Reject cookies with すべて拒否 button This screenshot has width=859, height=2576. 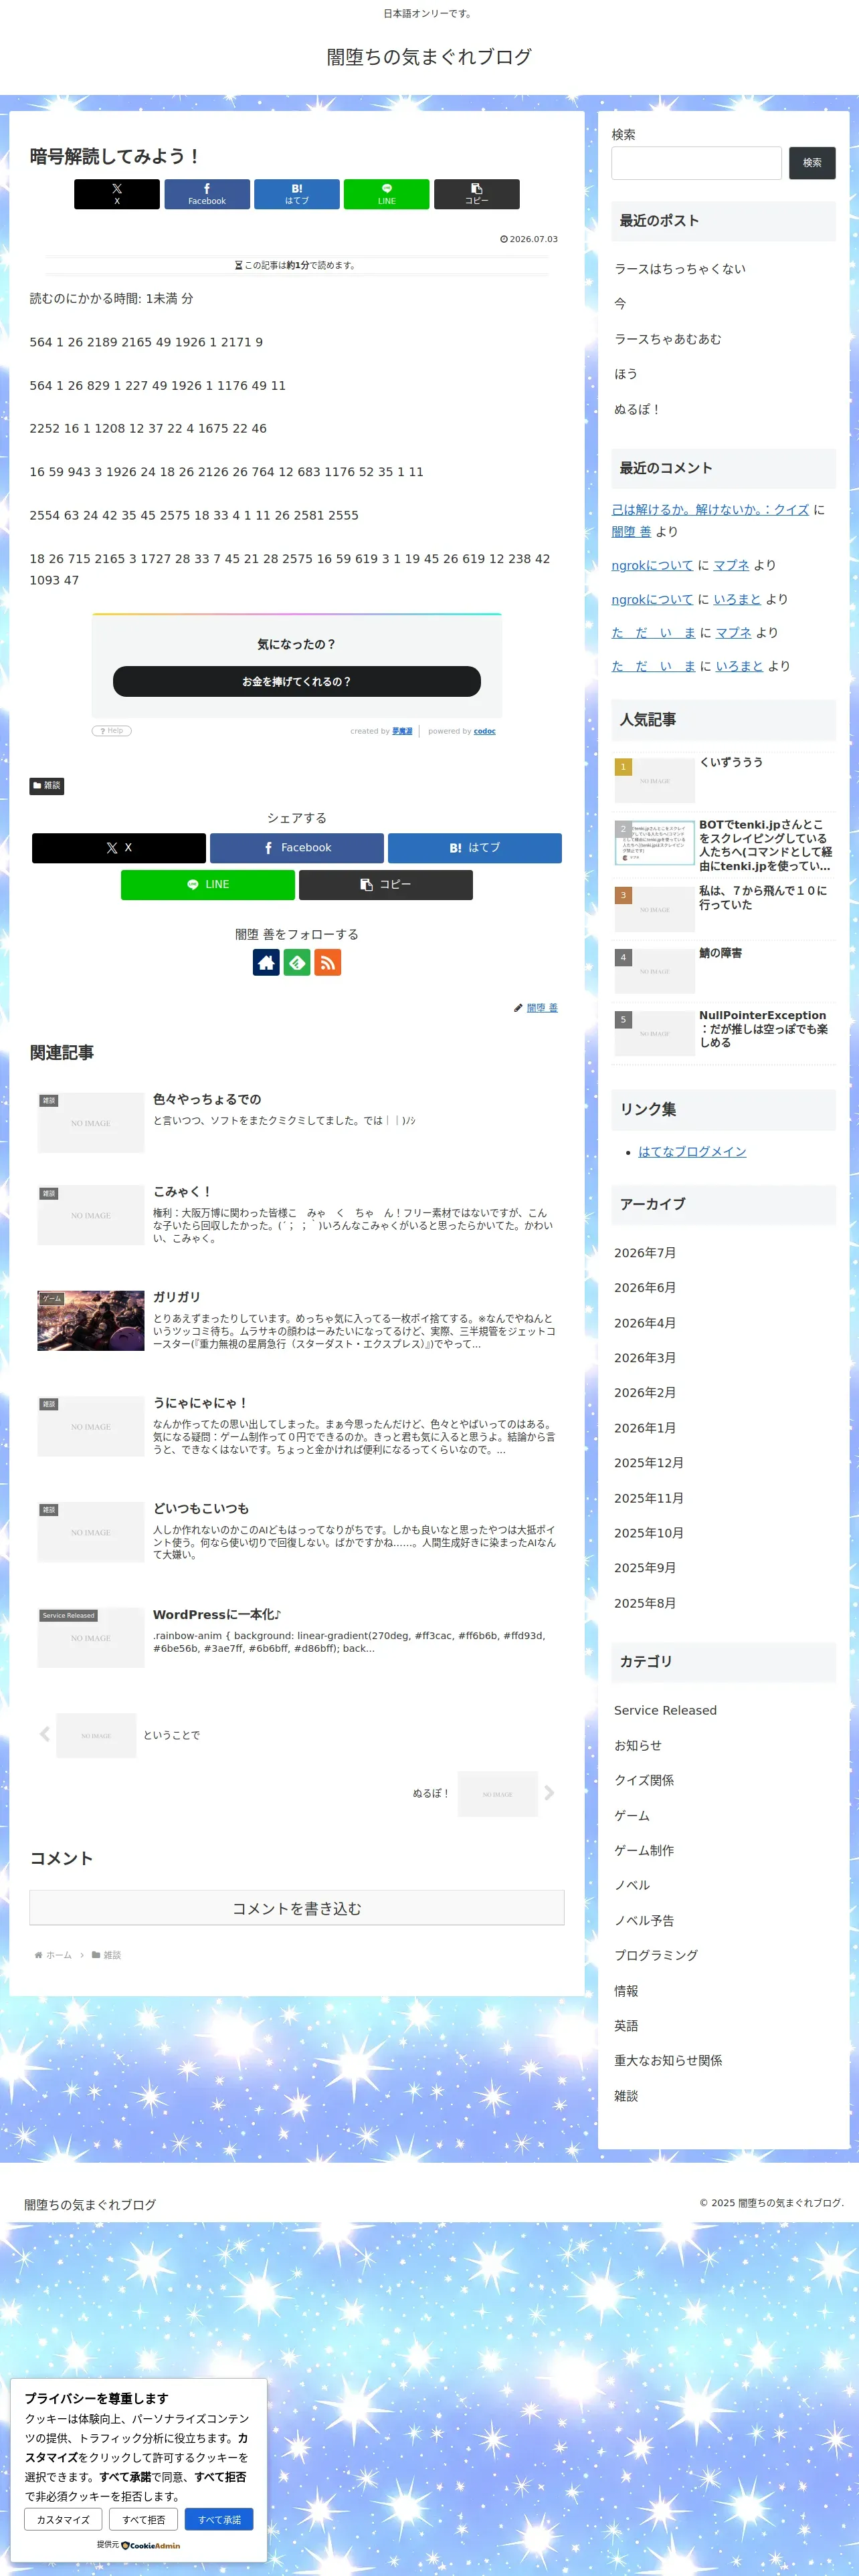point(144,2519)
